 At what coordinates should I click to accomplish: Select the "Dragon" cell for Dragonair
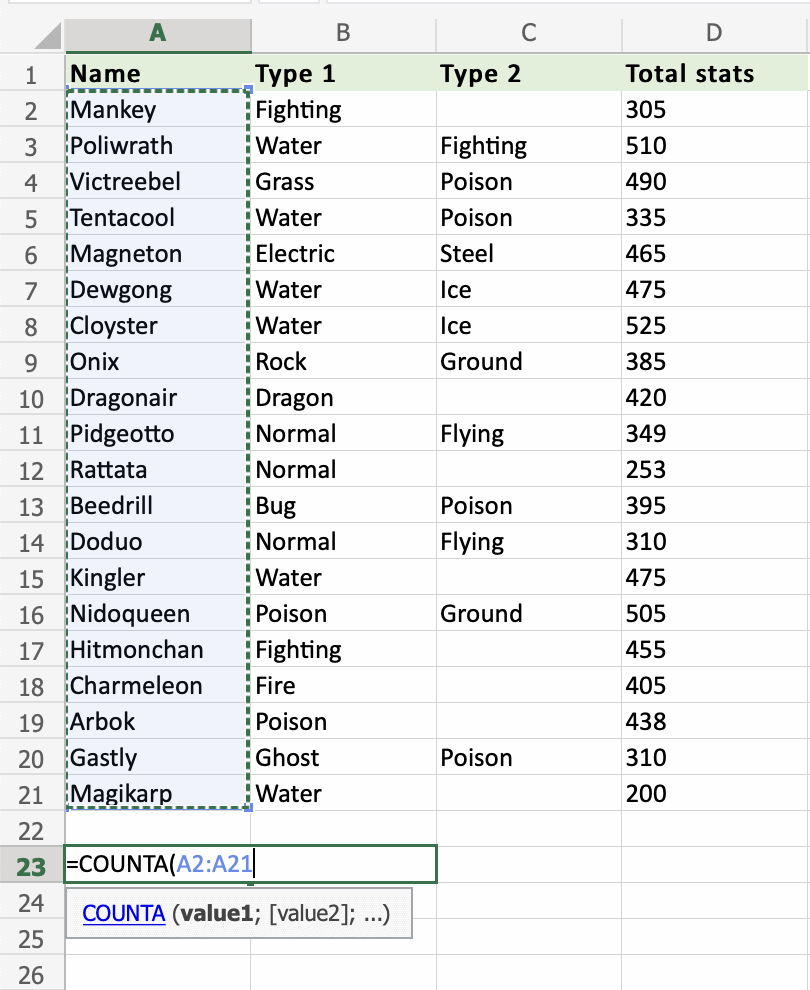pos(343,398)
